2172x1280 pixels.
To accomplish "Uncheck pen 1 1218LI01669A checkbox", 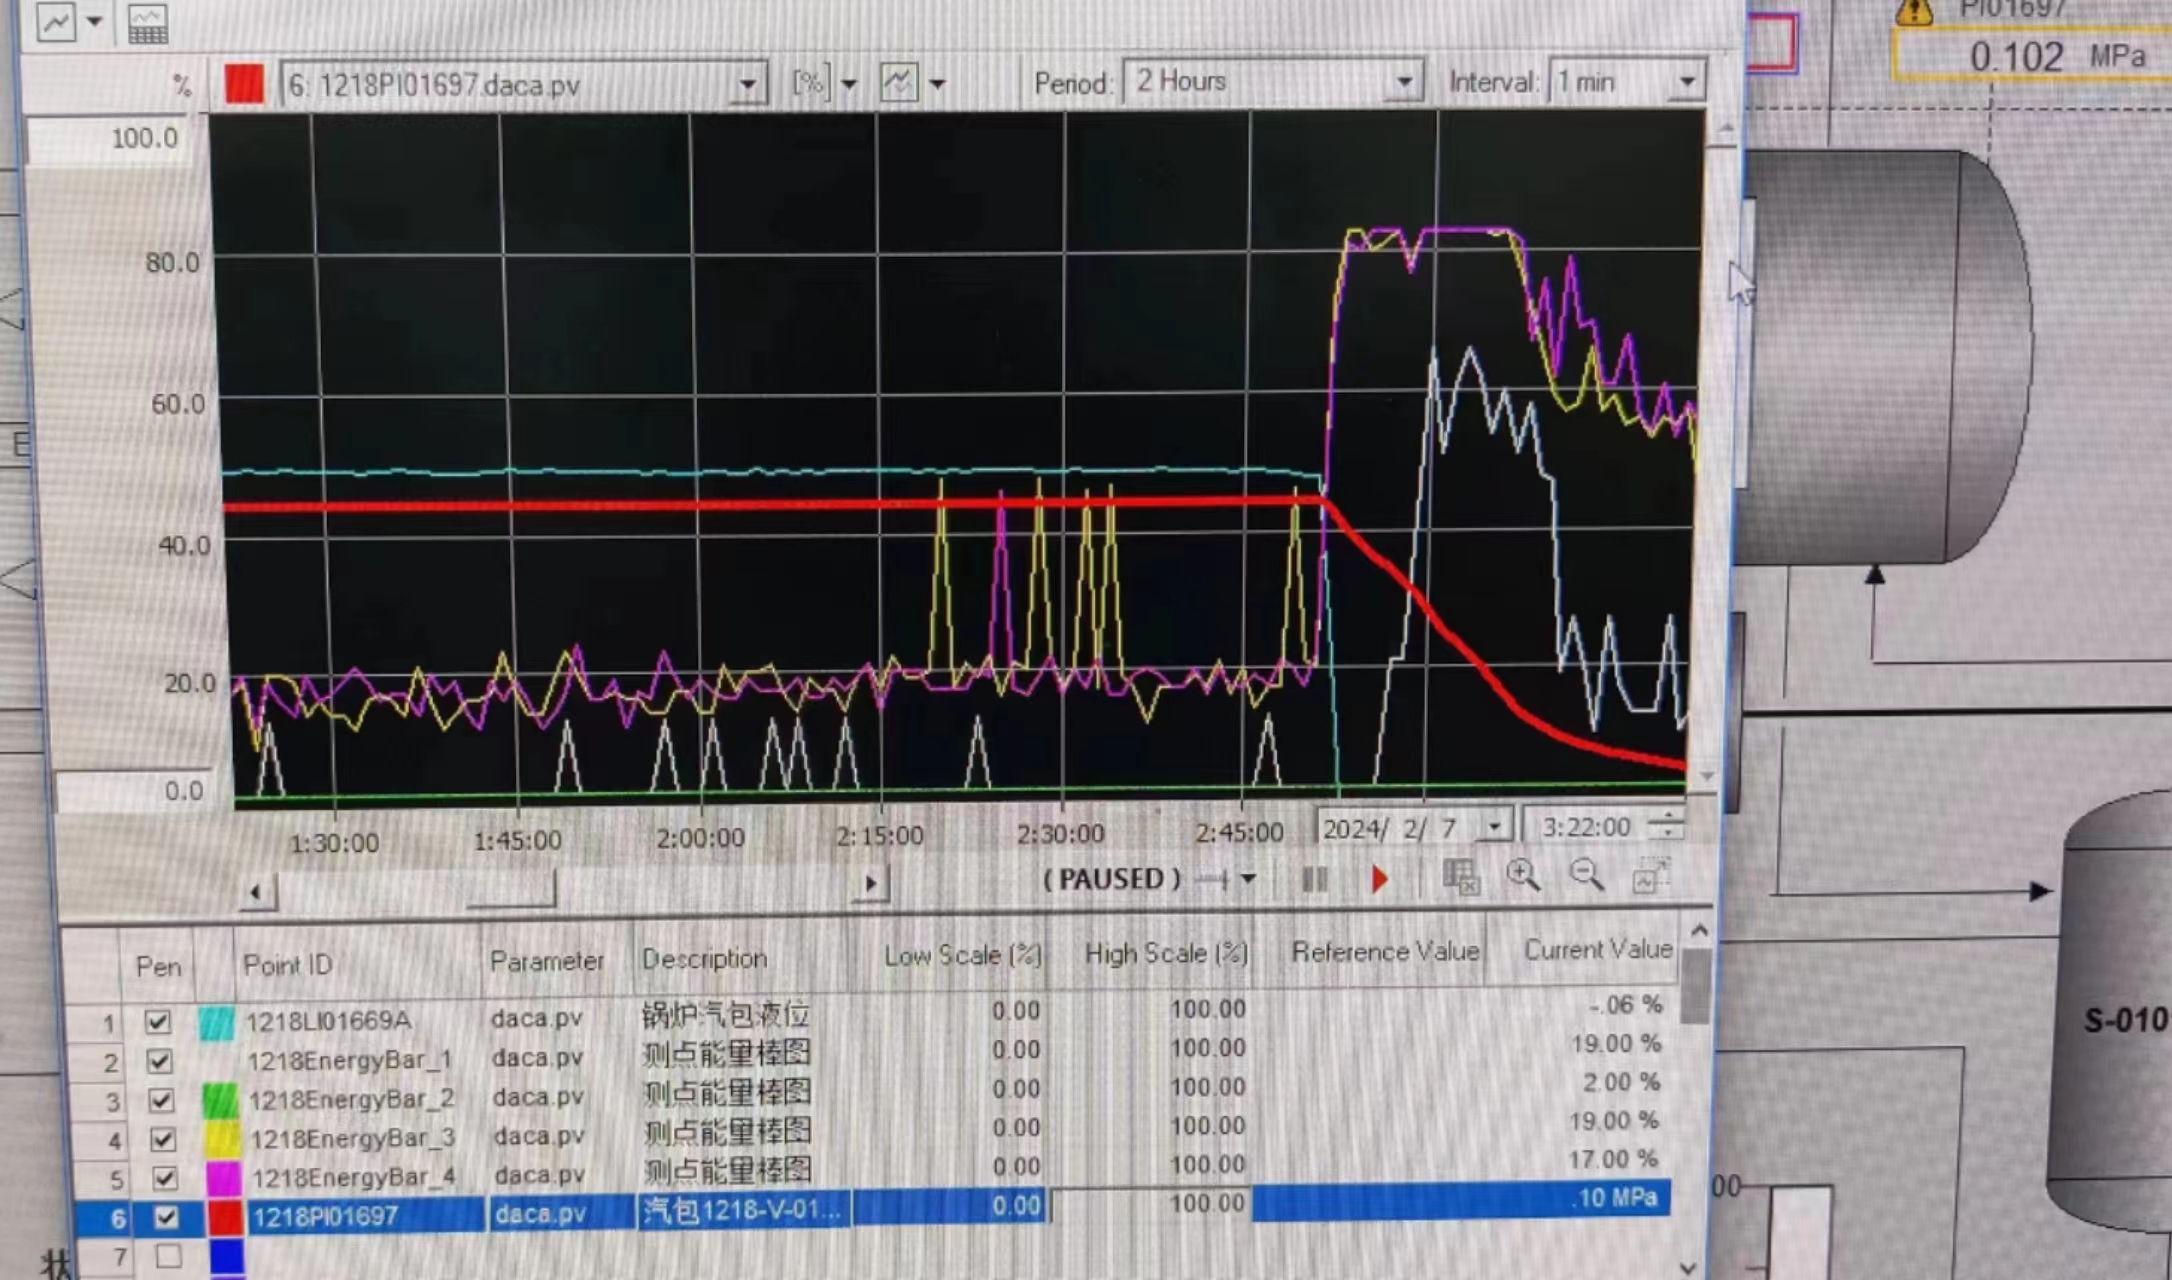I will pos(157,1021).
